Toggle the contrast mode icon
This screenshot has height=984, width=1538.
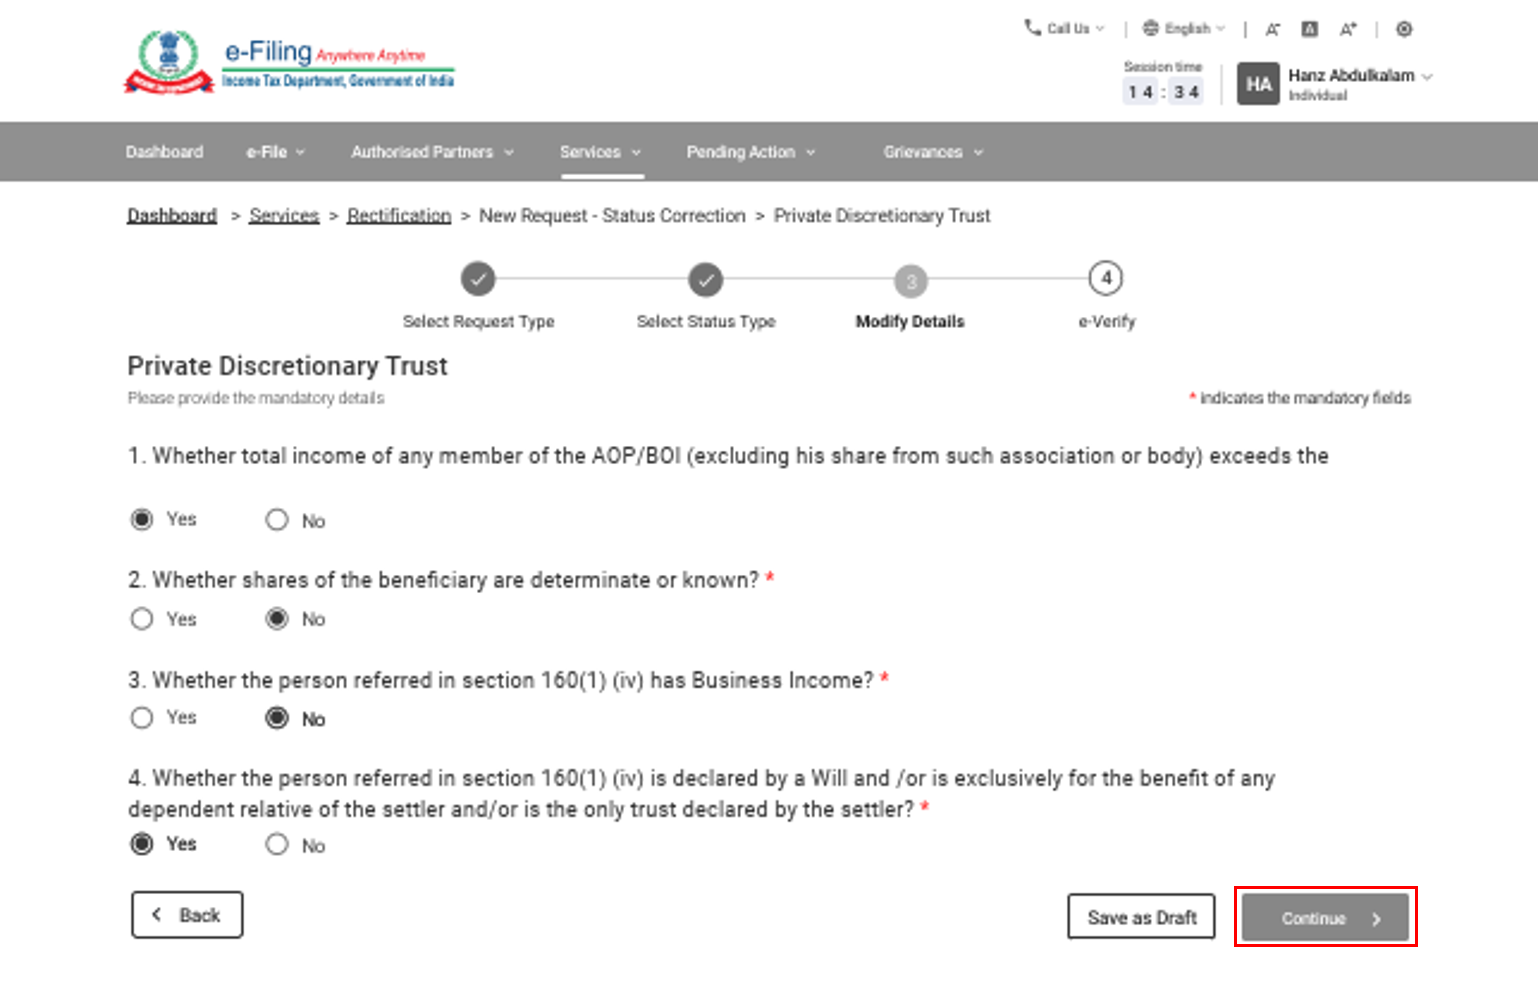[x=1404, y=29]
